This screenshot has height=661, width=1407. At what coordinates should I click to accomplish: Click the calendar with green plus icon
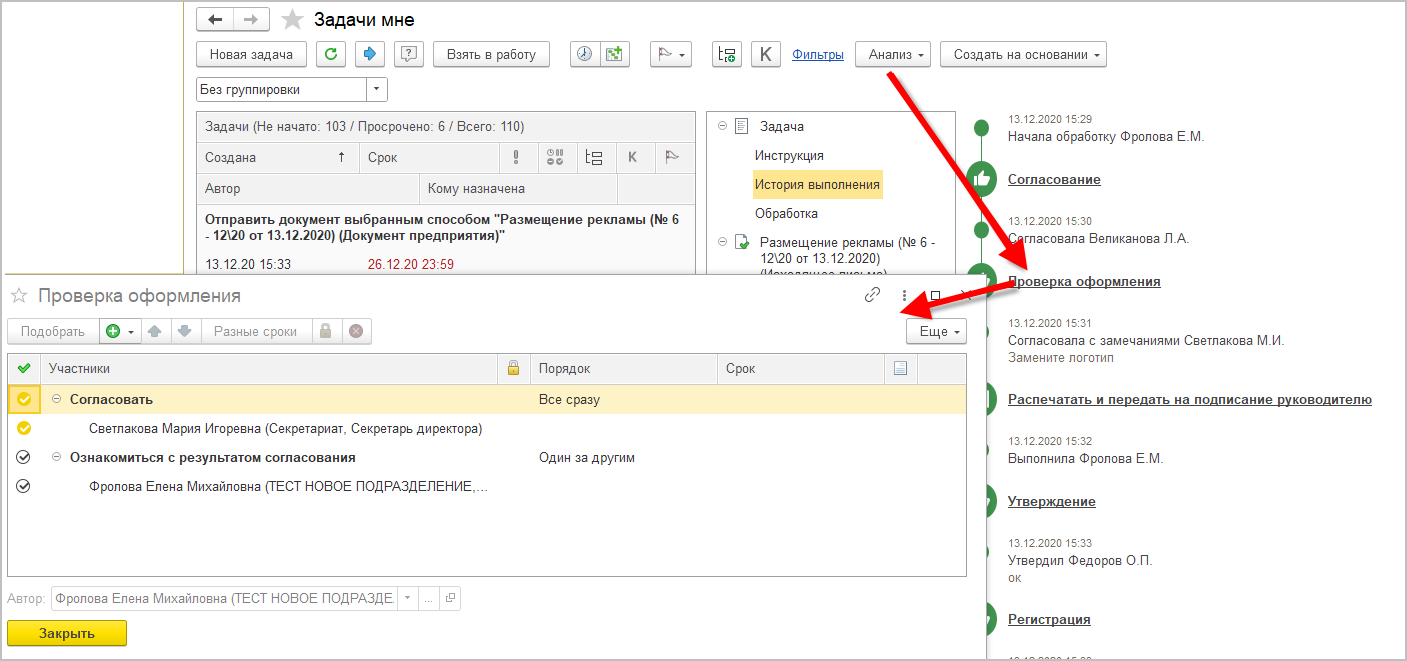614,54
